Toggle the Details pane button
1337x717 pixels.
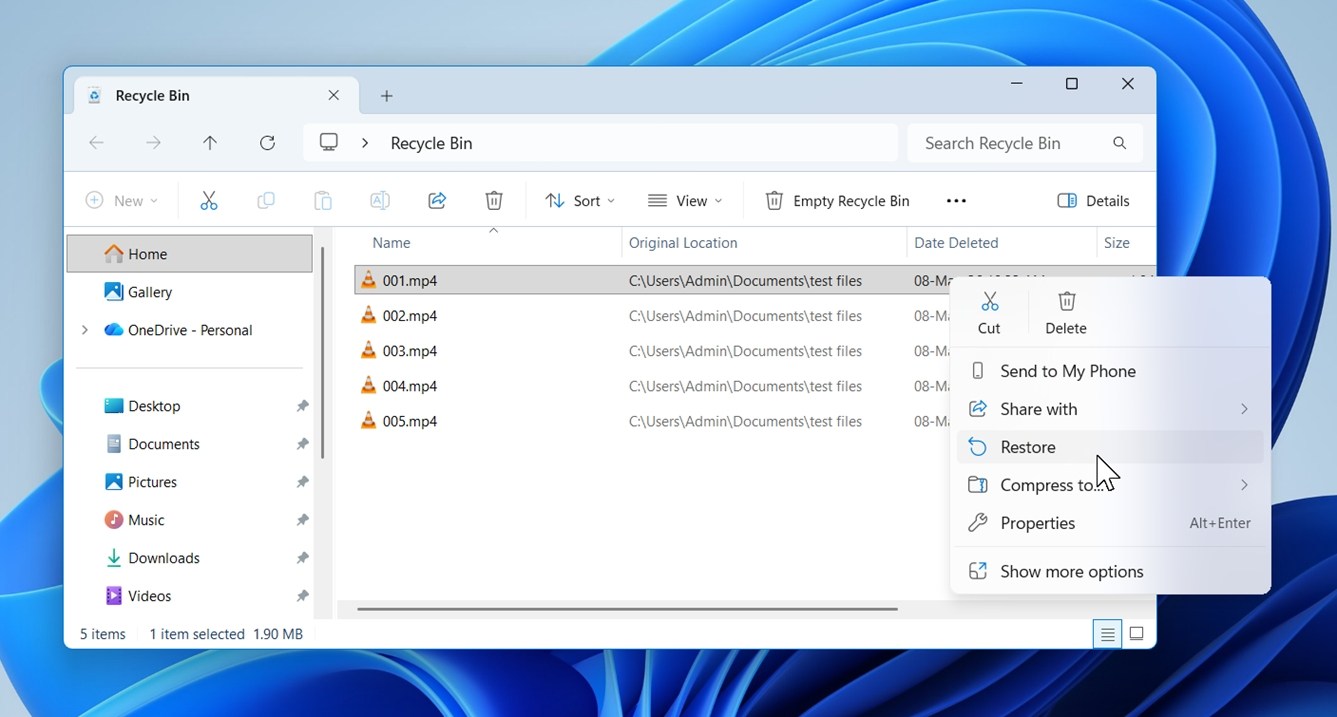(x=1094, y=201)
